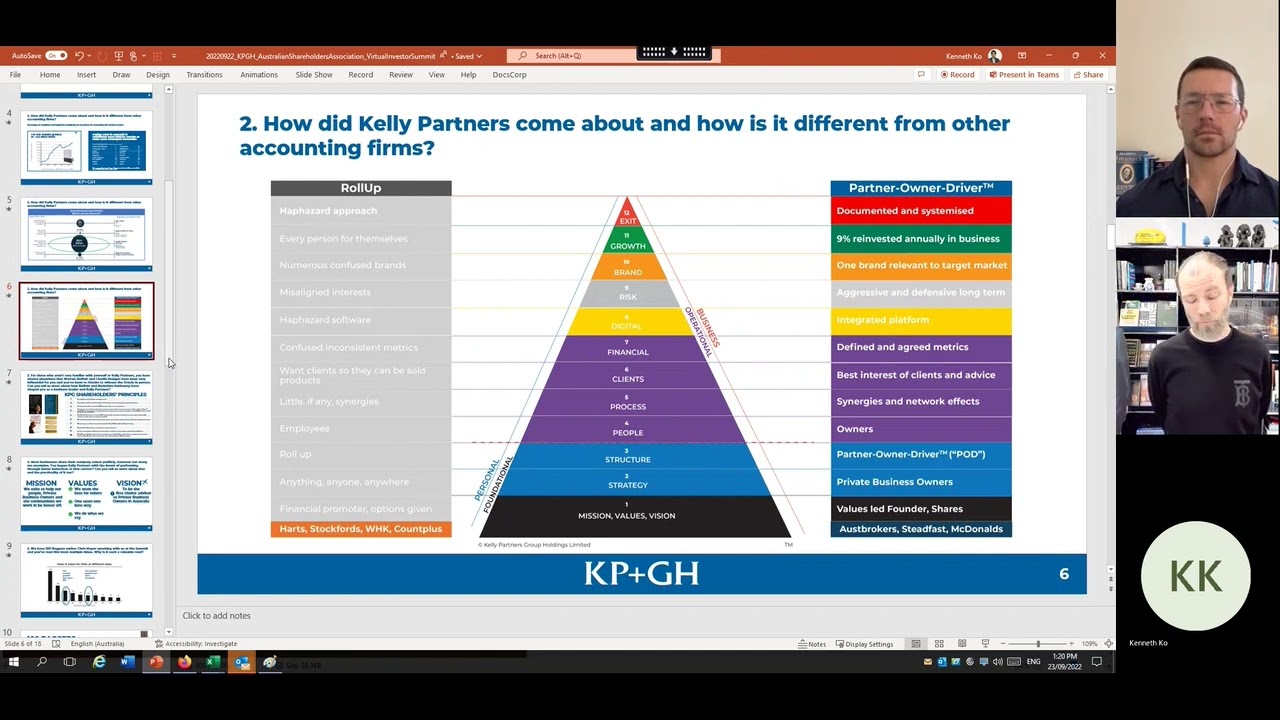
Task: Switch to the Review tab
Action: (401, 75)
